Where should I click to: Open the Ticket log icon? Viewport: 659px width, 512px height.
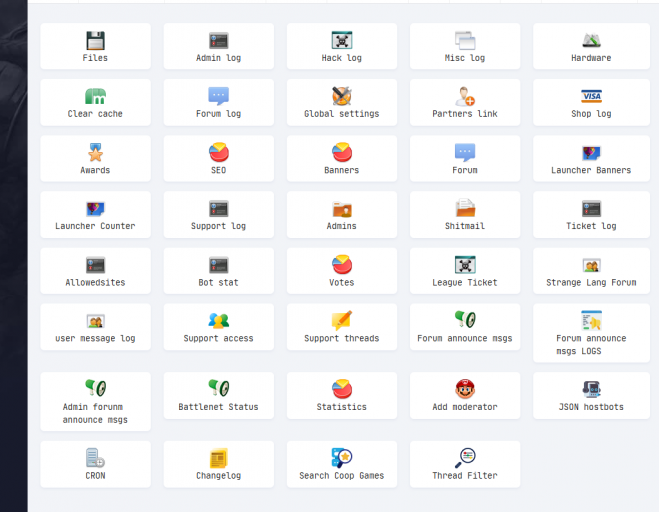point(591,209)
